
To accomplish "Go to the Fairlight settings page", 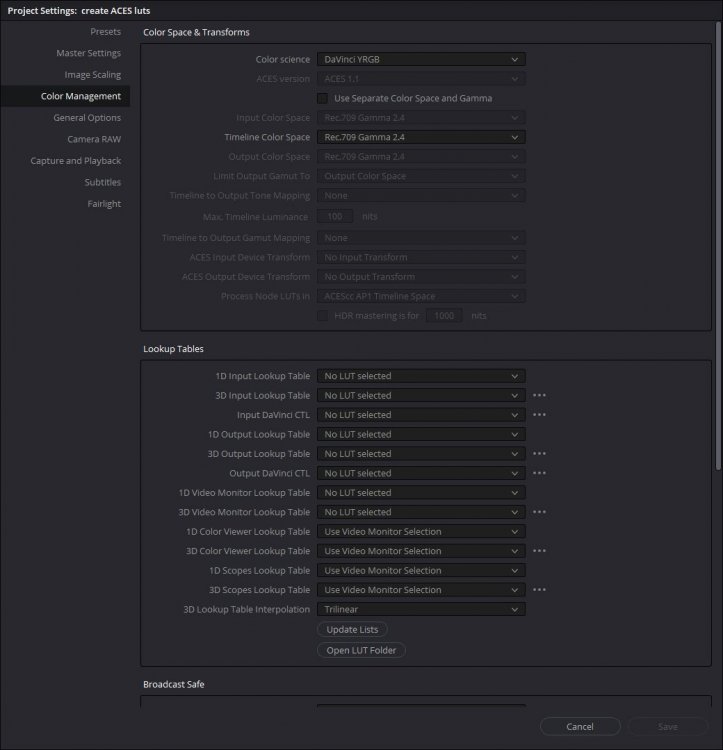I will [103, 204].
